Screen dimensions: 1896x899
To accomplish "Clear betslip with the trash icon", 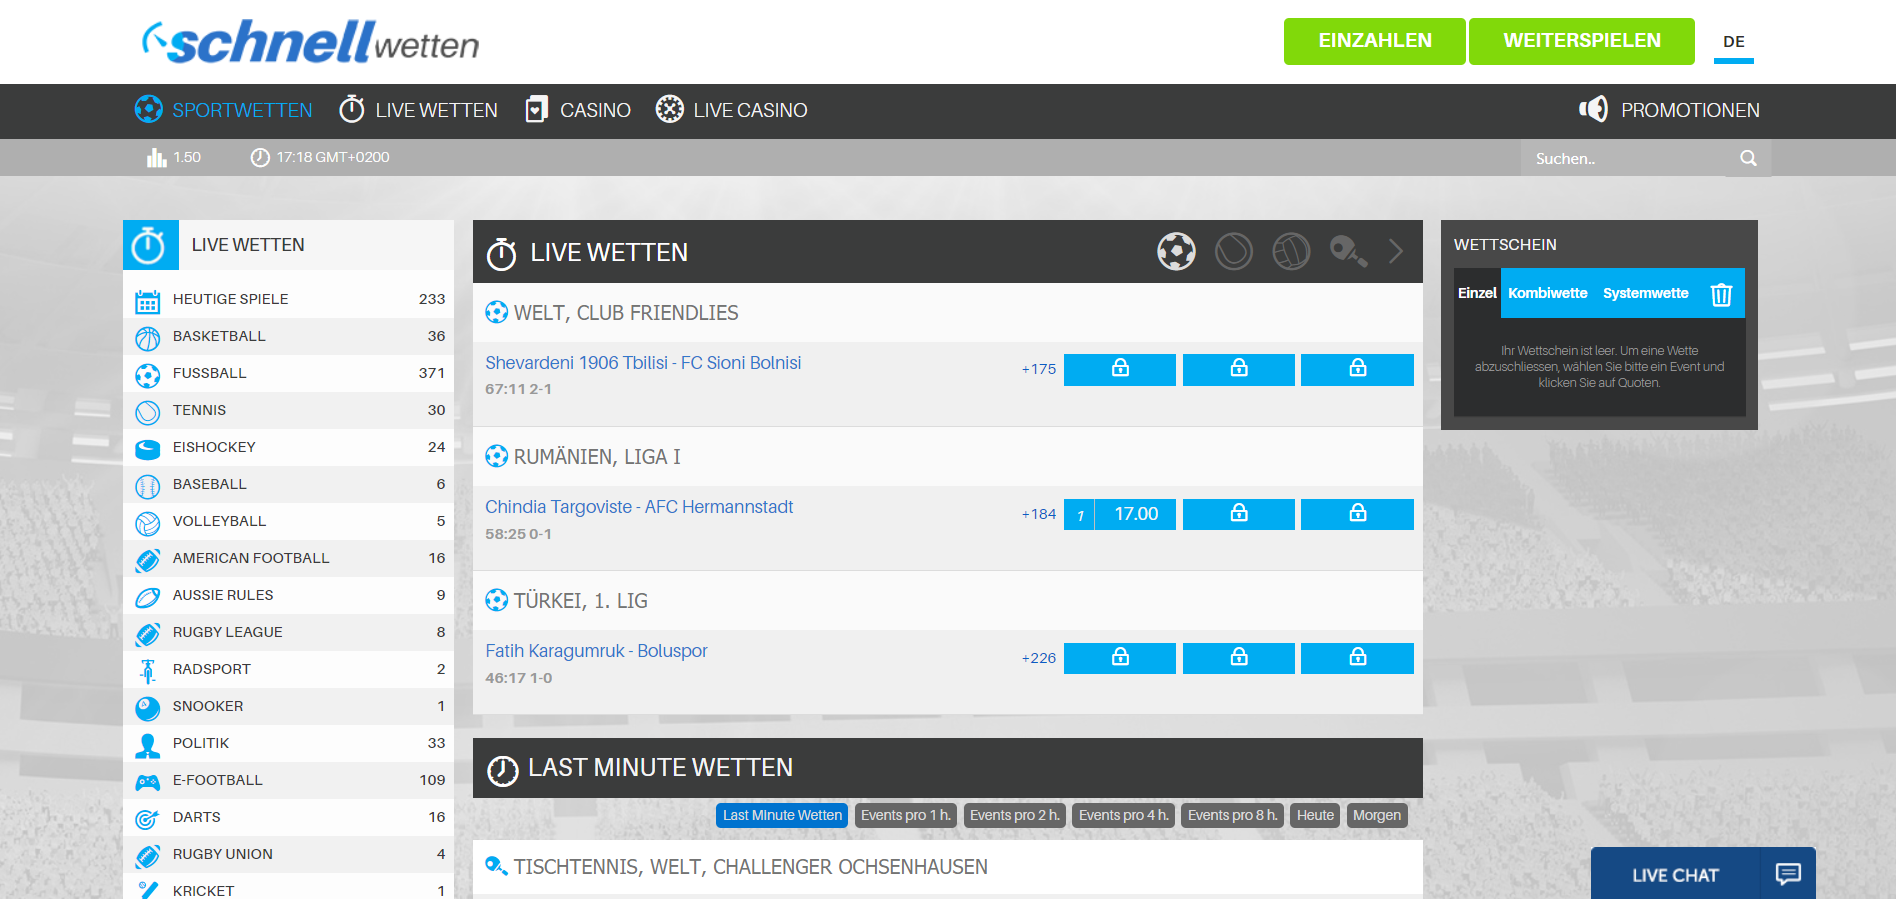I will pos(1721,294).
